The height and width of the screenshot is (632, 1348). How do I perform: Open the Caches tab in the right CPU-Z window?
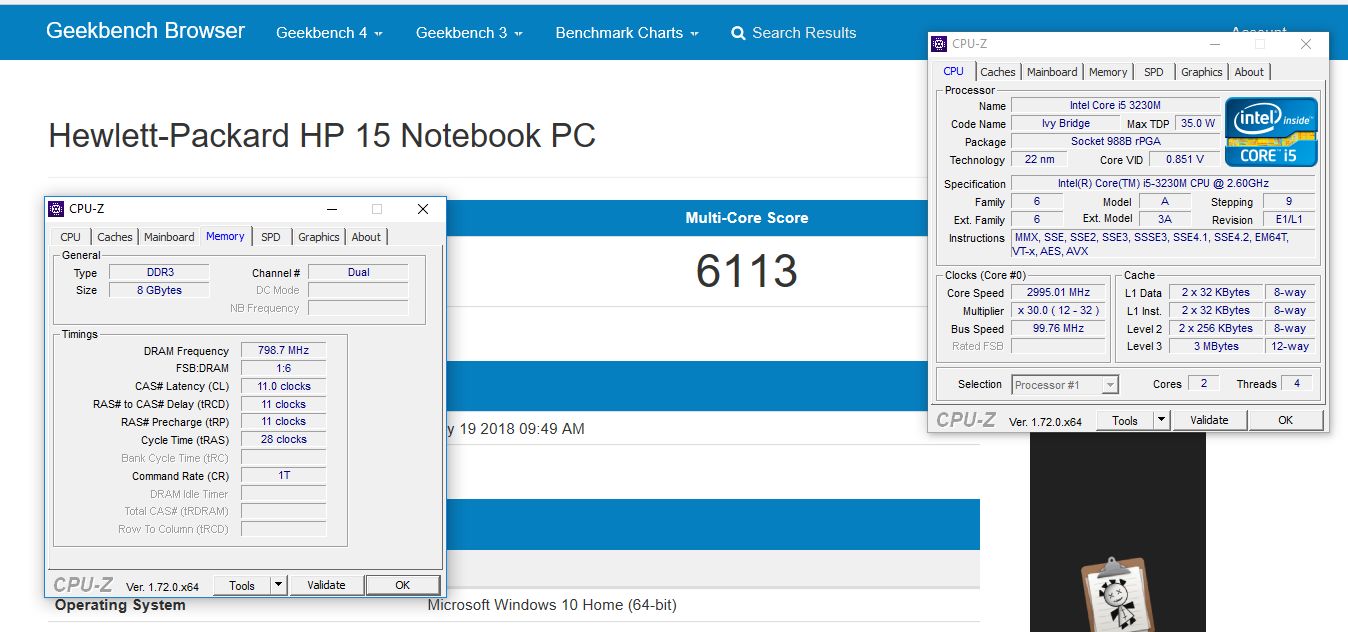click(x=998, y=72)
